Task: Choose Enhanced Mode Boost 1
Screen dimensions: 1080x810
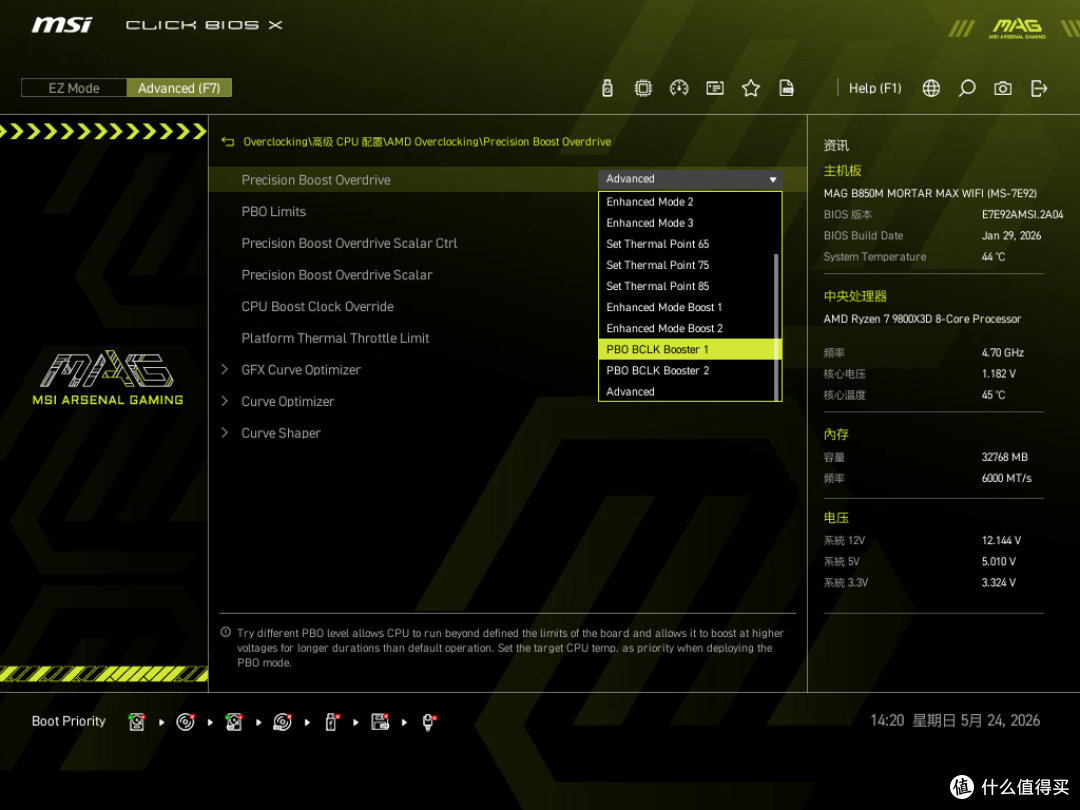Action: 689,307
